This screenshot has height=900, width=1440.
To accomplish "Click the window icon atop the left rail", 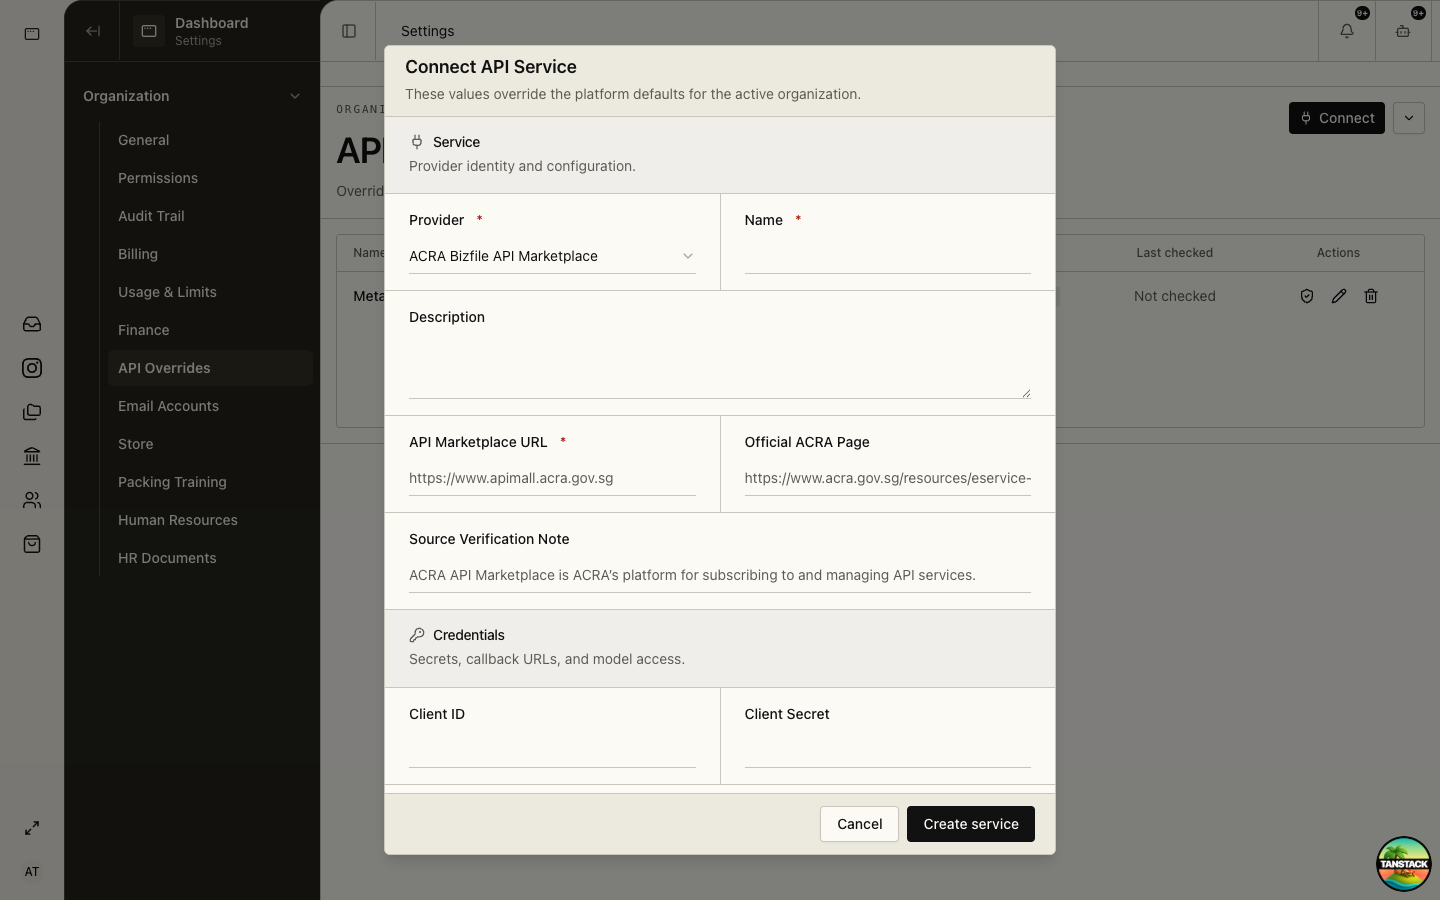I will coord(32,34).
